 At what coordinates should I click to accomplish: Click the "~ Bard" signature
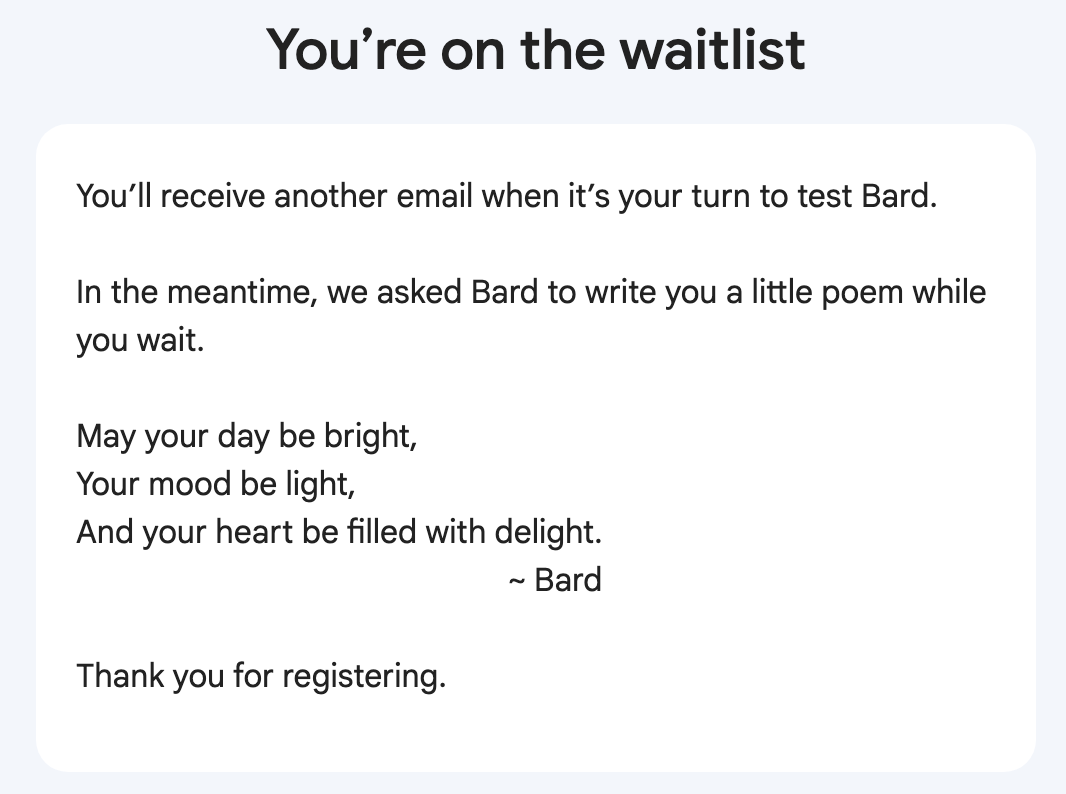(555, 580)
